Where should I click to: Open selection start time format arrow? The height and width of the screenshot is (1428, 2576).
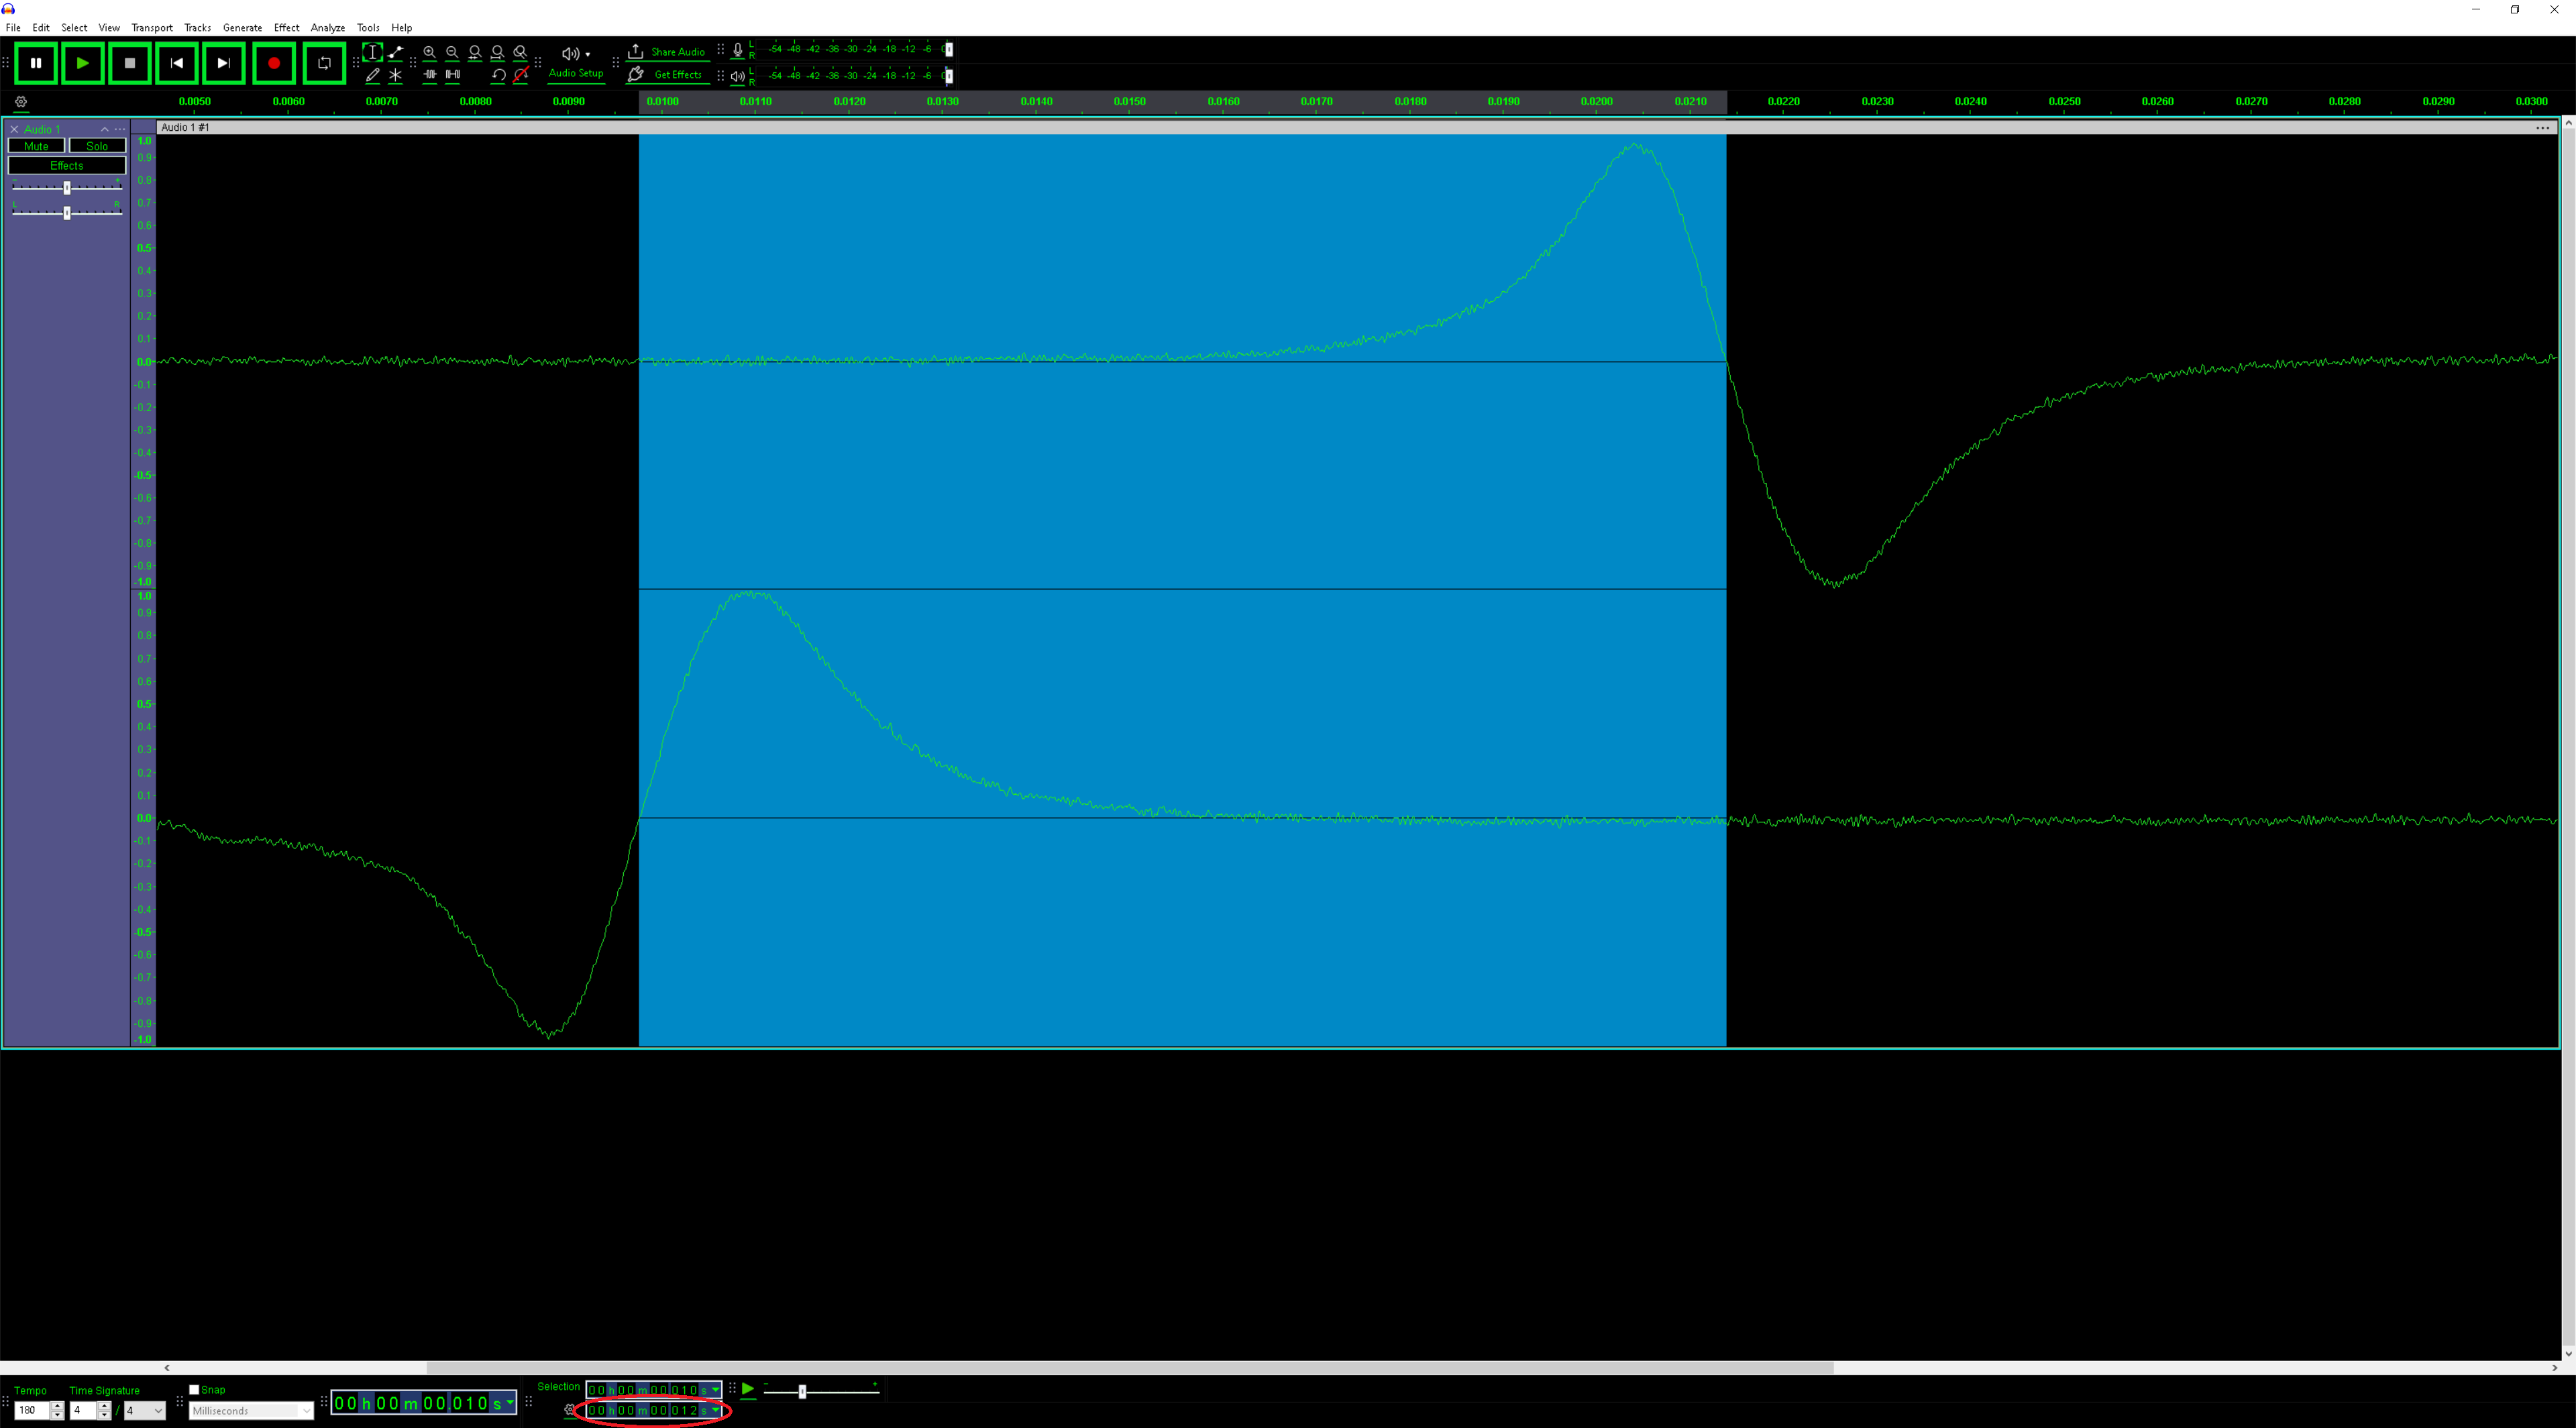click(x=715, y=1390)
